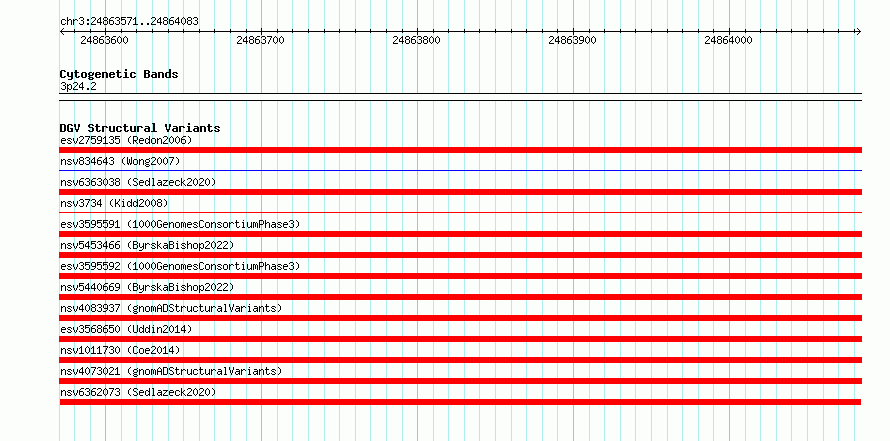The image size is (890, 441).
Task: Click the red bar under nsv4073021
Action: tap(460, 381)
